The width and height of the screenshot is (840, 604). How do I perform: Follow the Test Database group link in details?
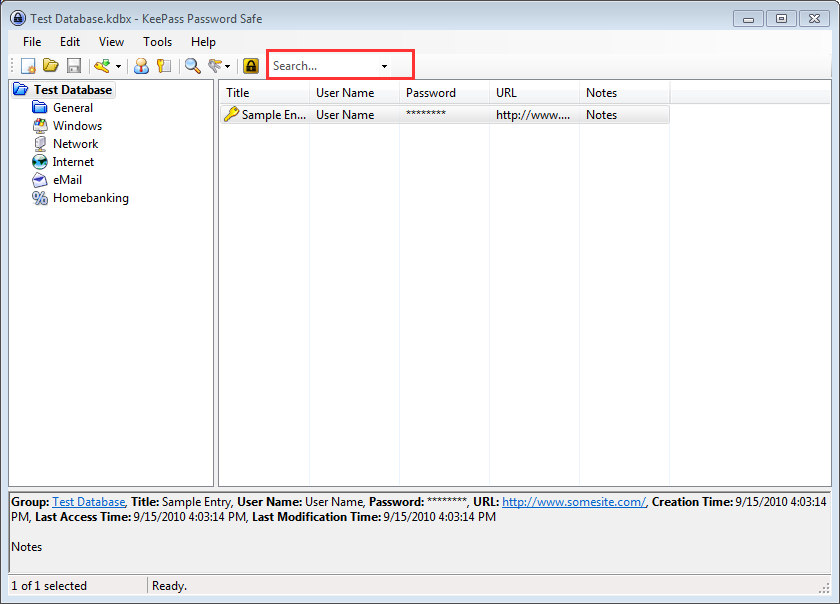point(88,502)
